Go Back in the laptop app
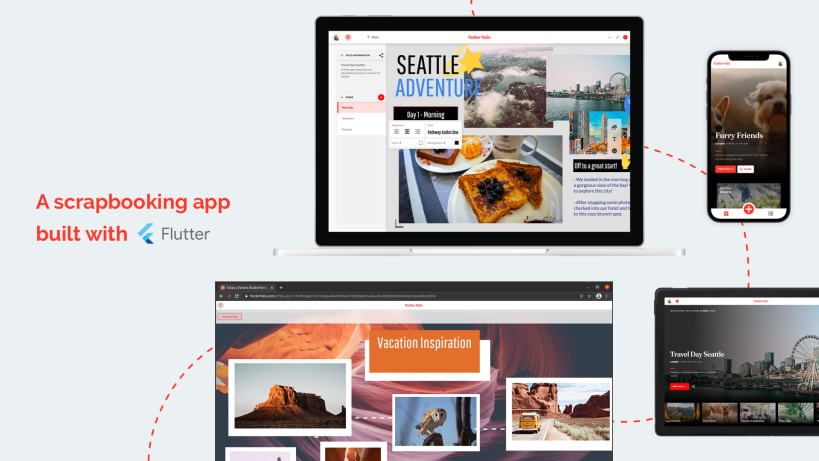This screenshot has height=461, width=819. click(373, 37)
